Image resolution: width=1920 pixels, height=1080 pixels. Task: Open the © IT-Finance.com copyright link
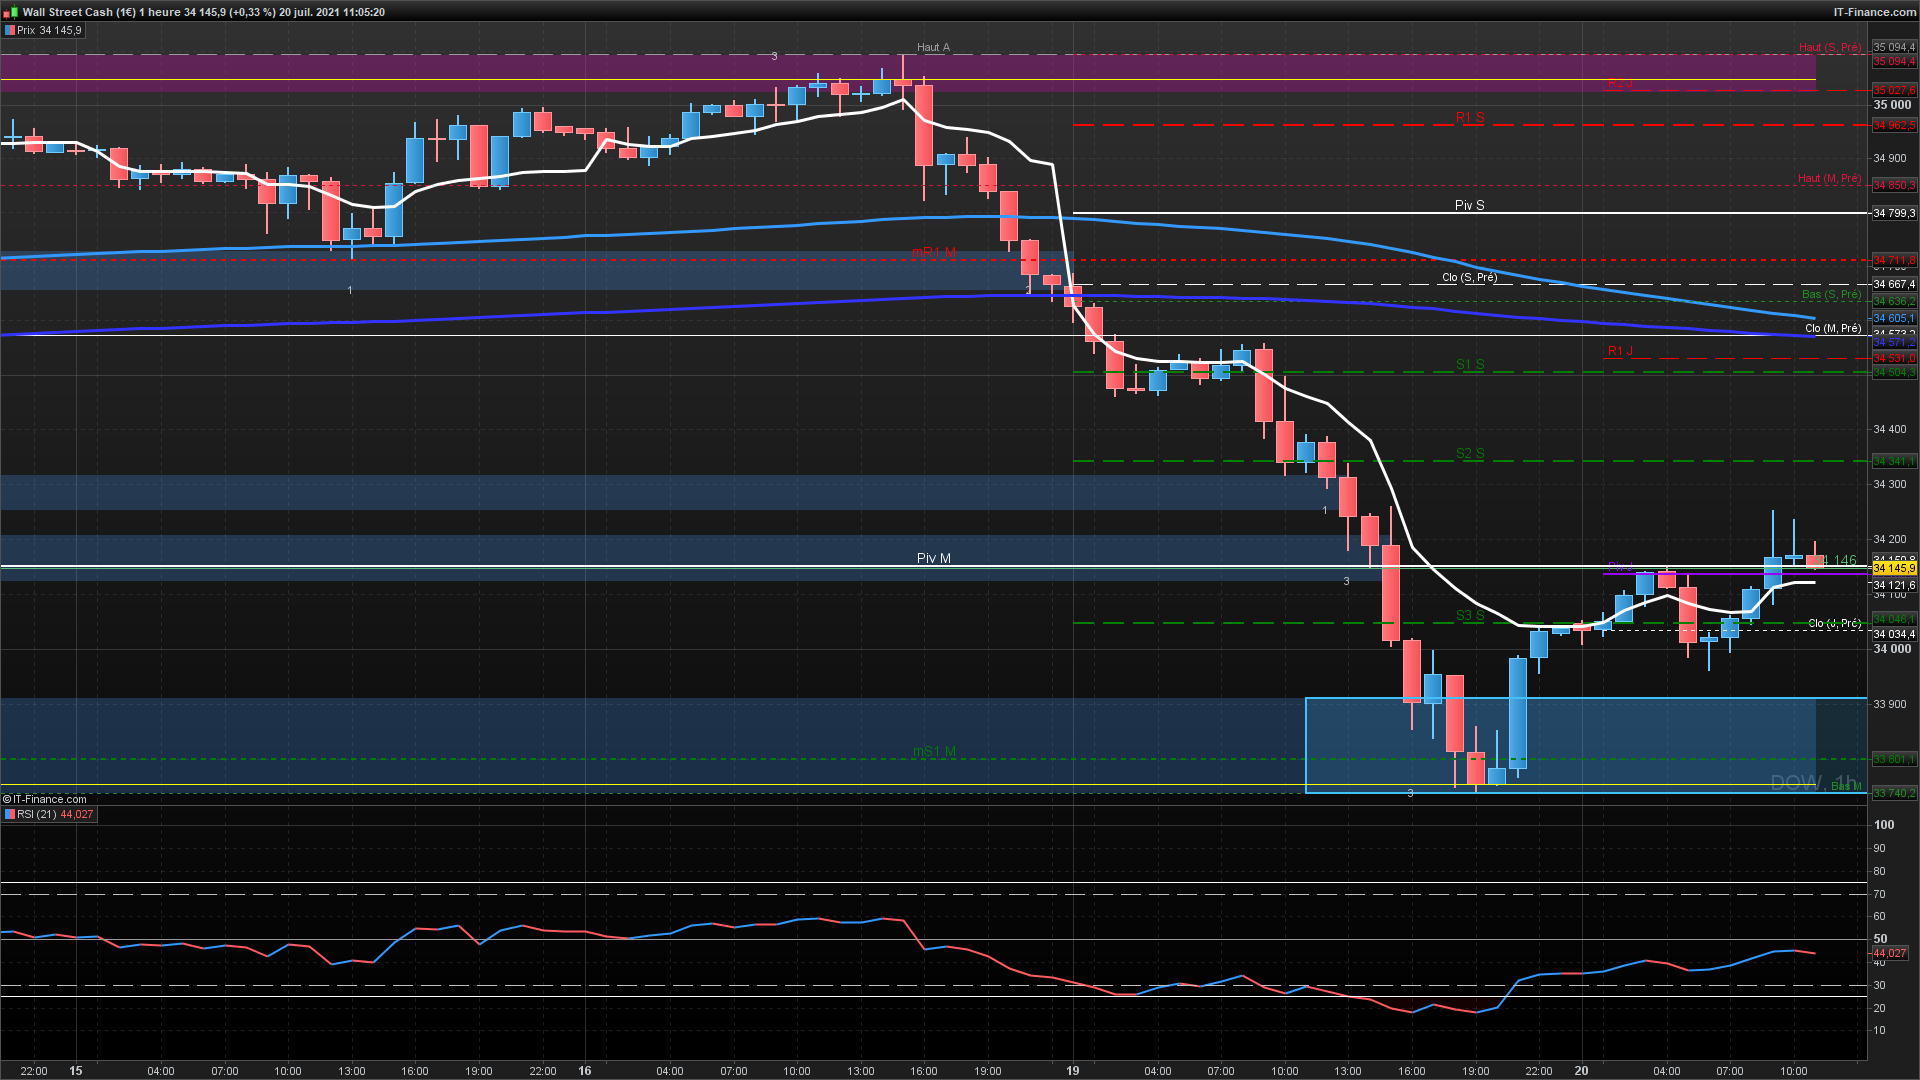(x=45, y=799)
